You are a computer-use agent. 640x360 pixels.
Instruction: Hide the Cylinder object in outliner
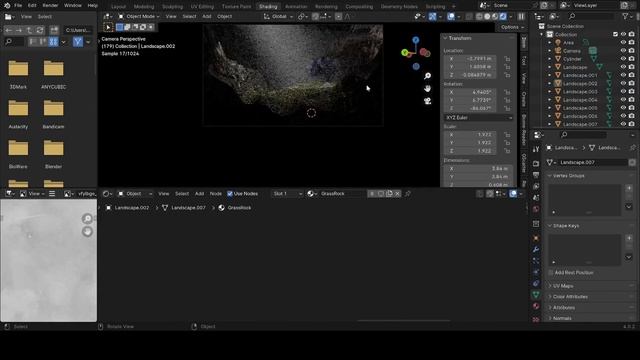[x=623, y=59]
